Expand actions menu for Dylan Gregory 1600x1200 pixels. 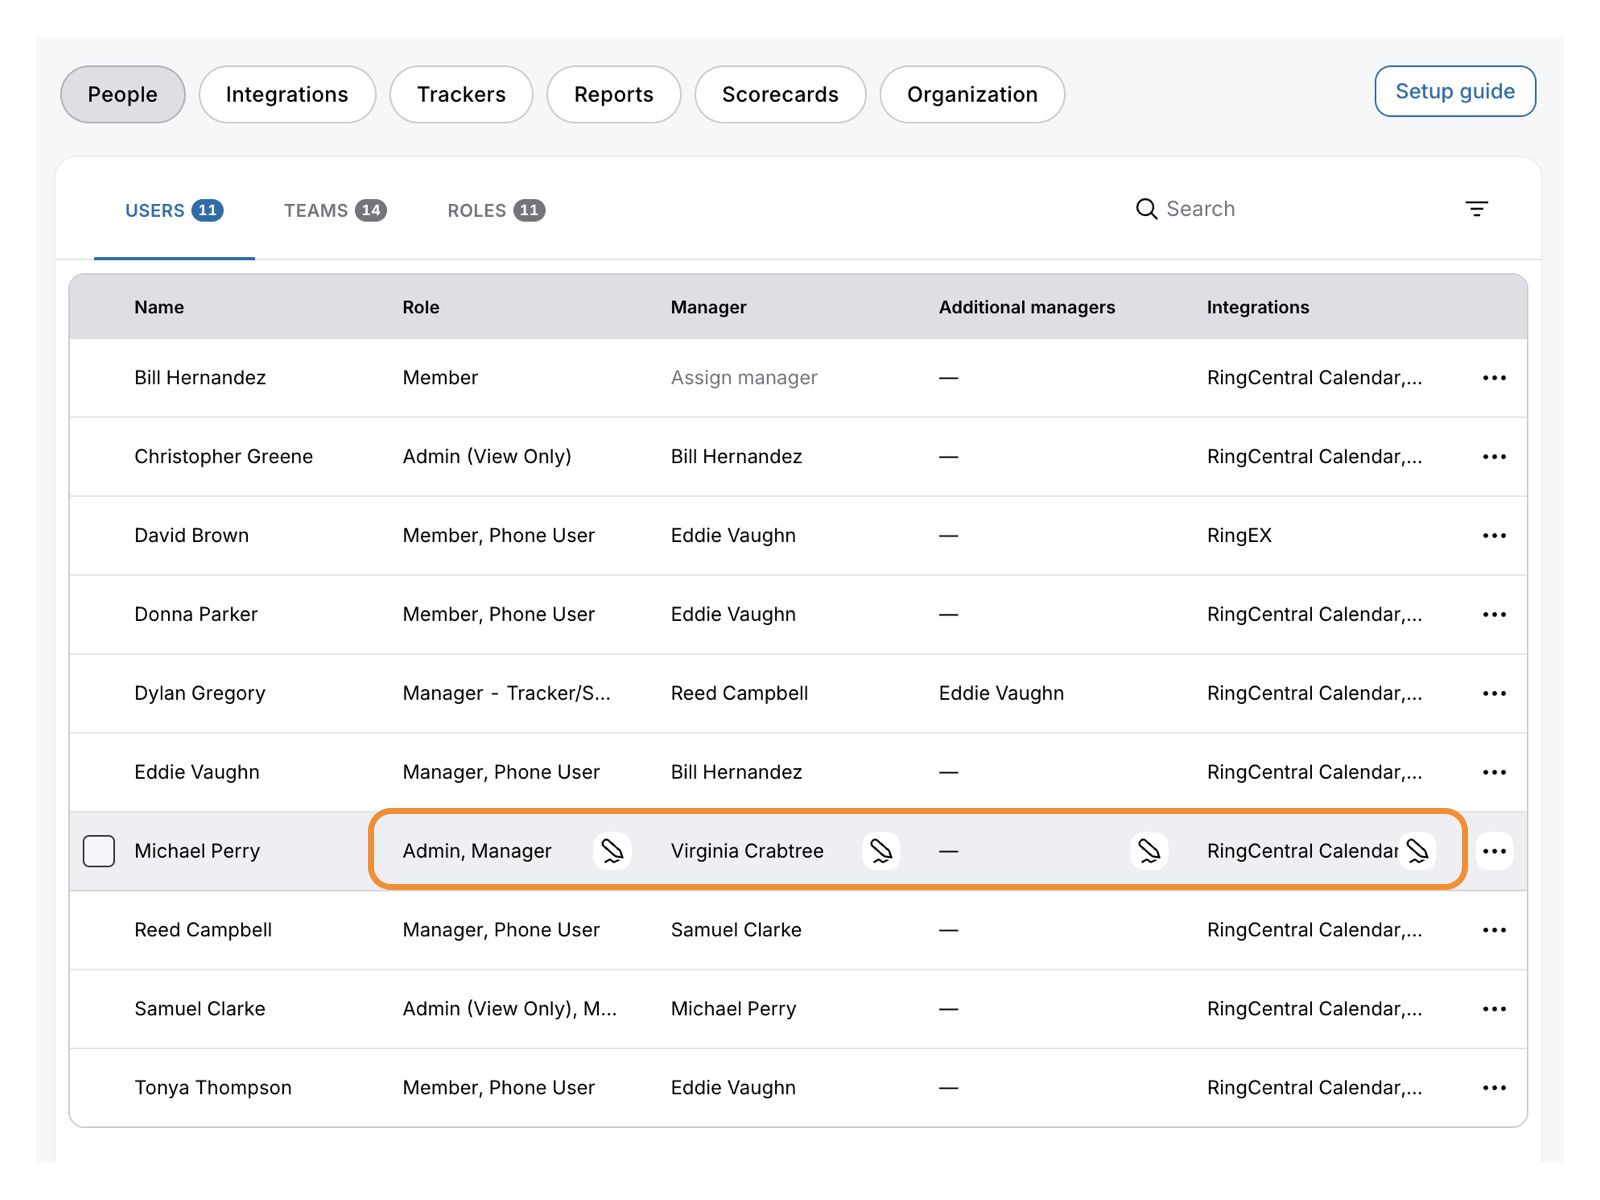point(1494,694)
